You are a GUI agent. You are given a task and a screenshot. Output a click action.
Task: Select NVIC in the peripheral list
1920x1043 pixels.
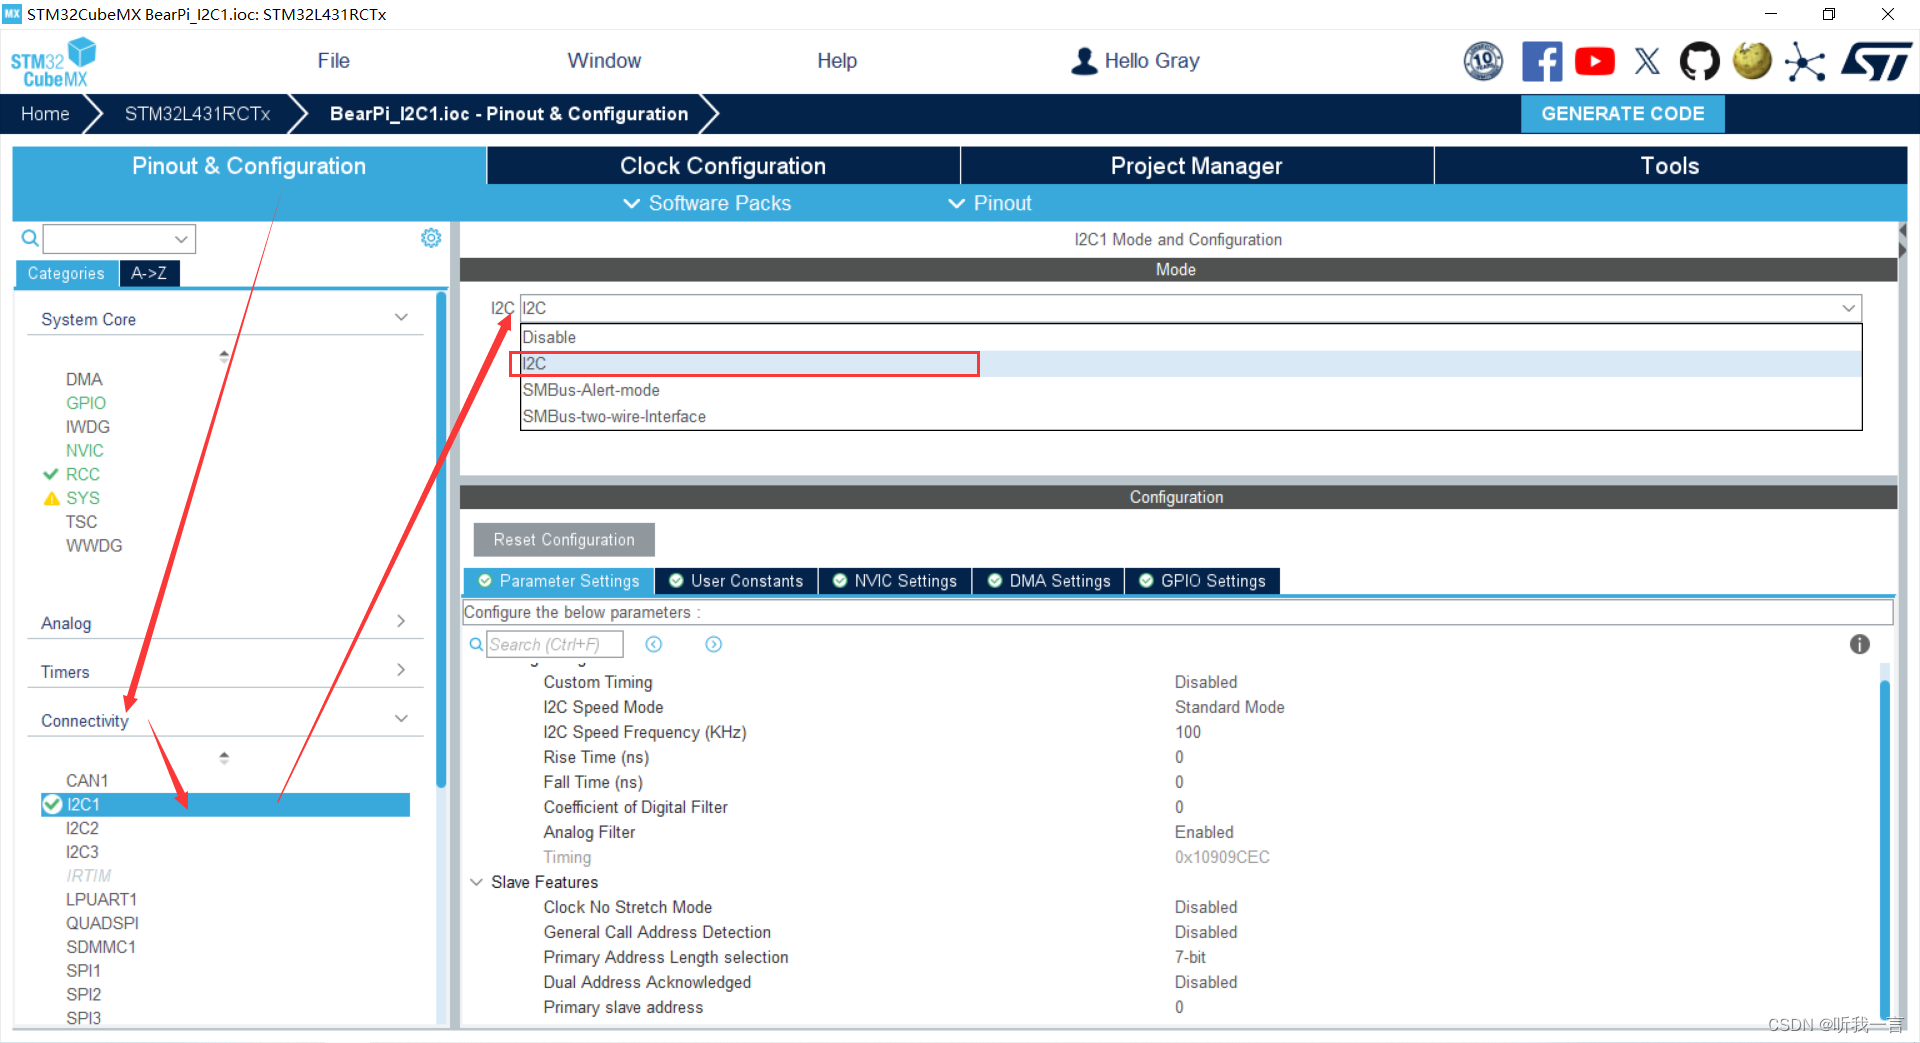[85, 451]
